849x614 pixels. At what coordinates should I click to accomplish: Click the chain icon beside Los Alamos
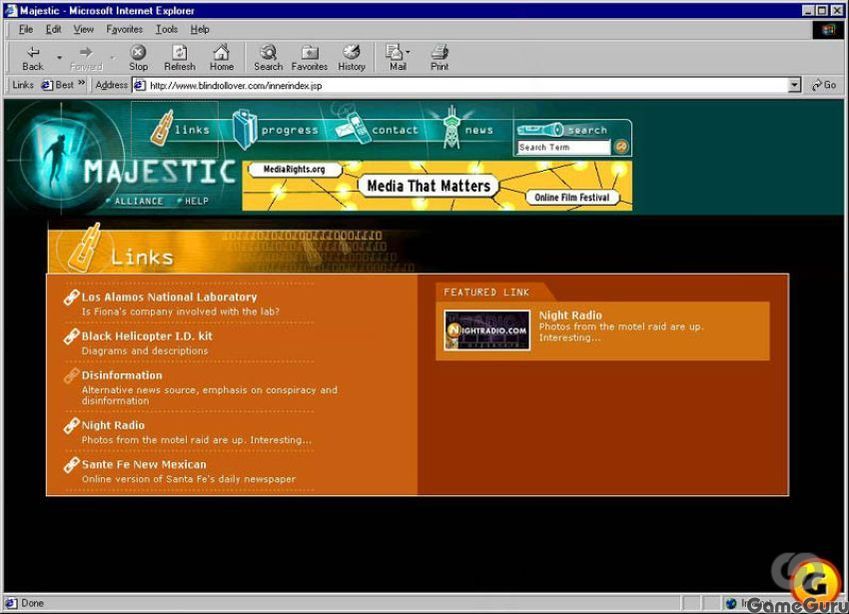pos(71,297)
